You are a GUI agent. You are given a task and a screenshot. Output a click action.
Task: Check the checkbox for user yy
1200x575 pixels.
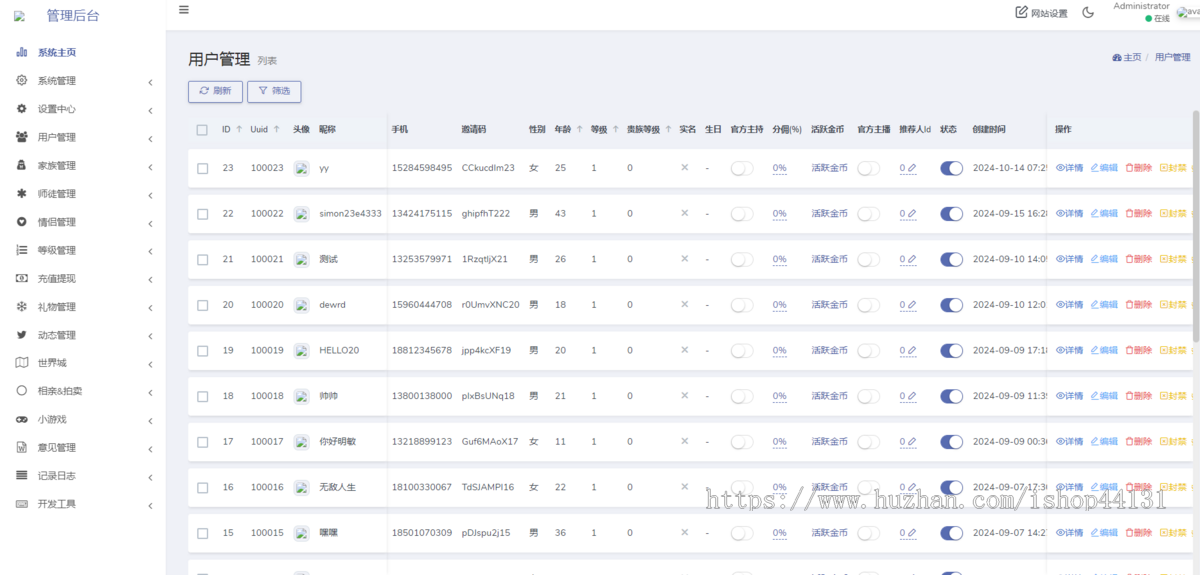(x=202, y=168)
